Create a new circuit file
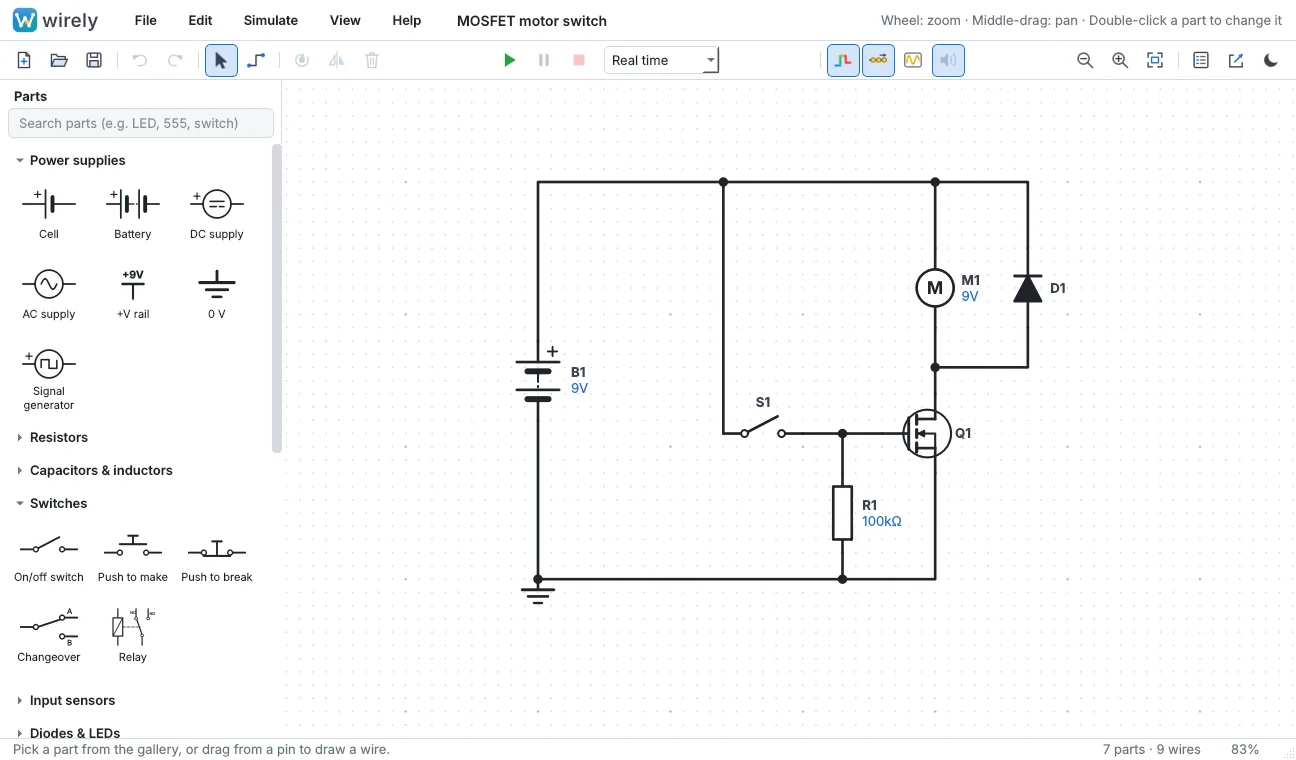This screenshot has height=760, width=1296. (x=24, y=60)
